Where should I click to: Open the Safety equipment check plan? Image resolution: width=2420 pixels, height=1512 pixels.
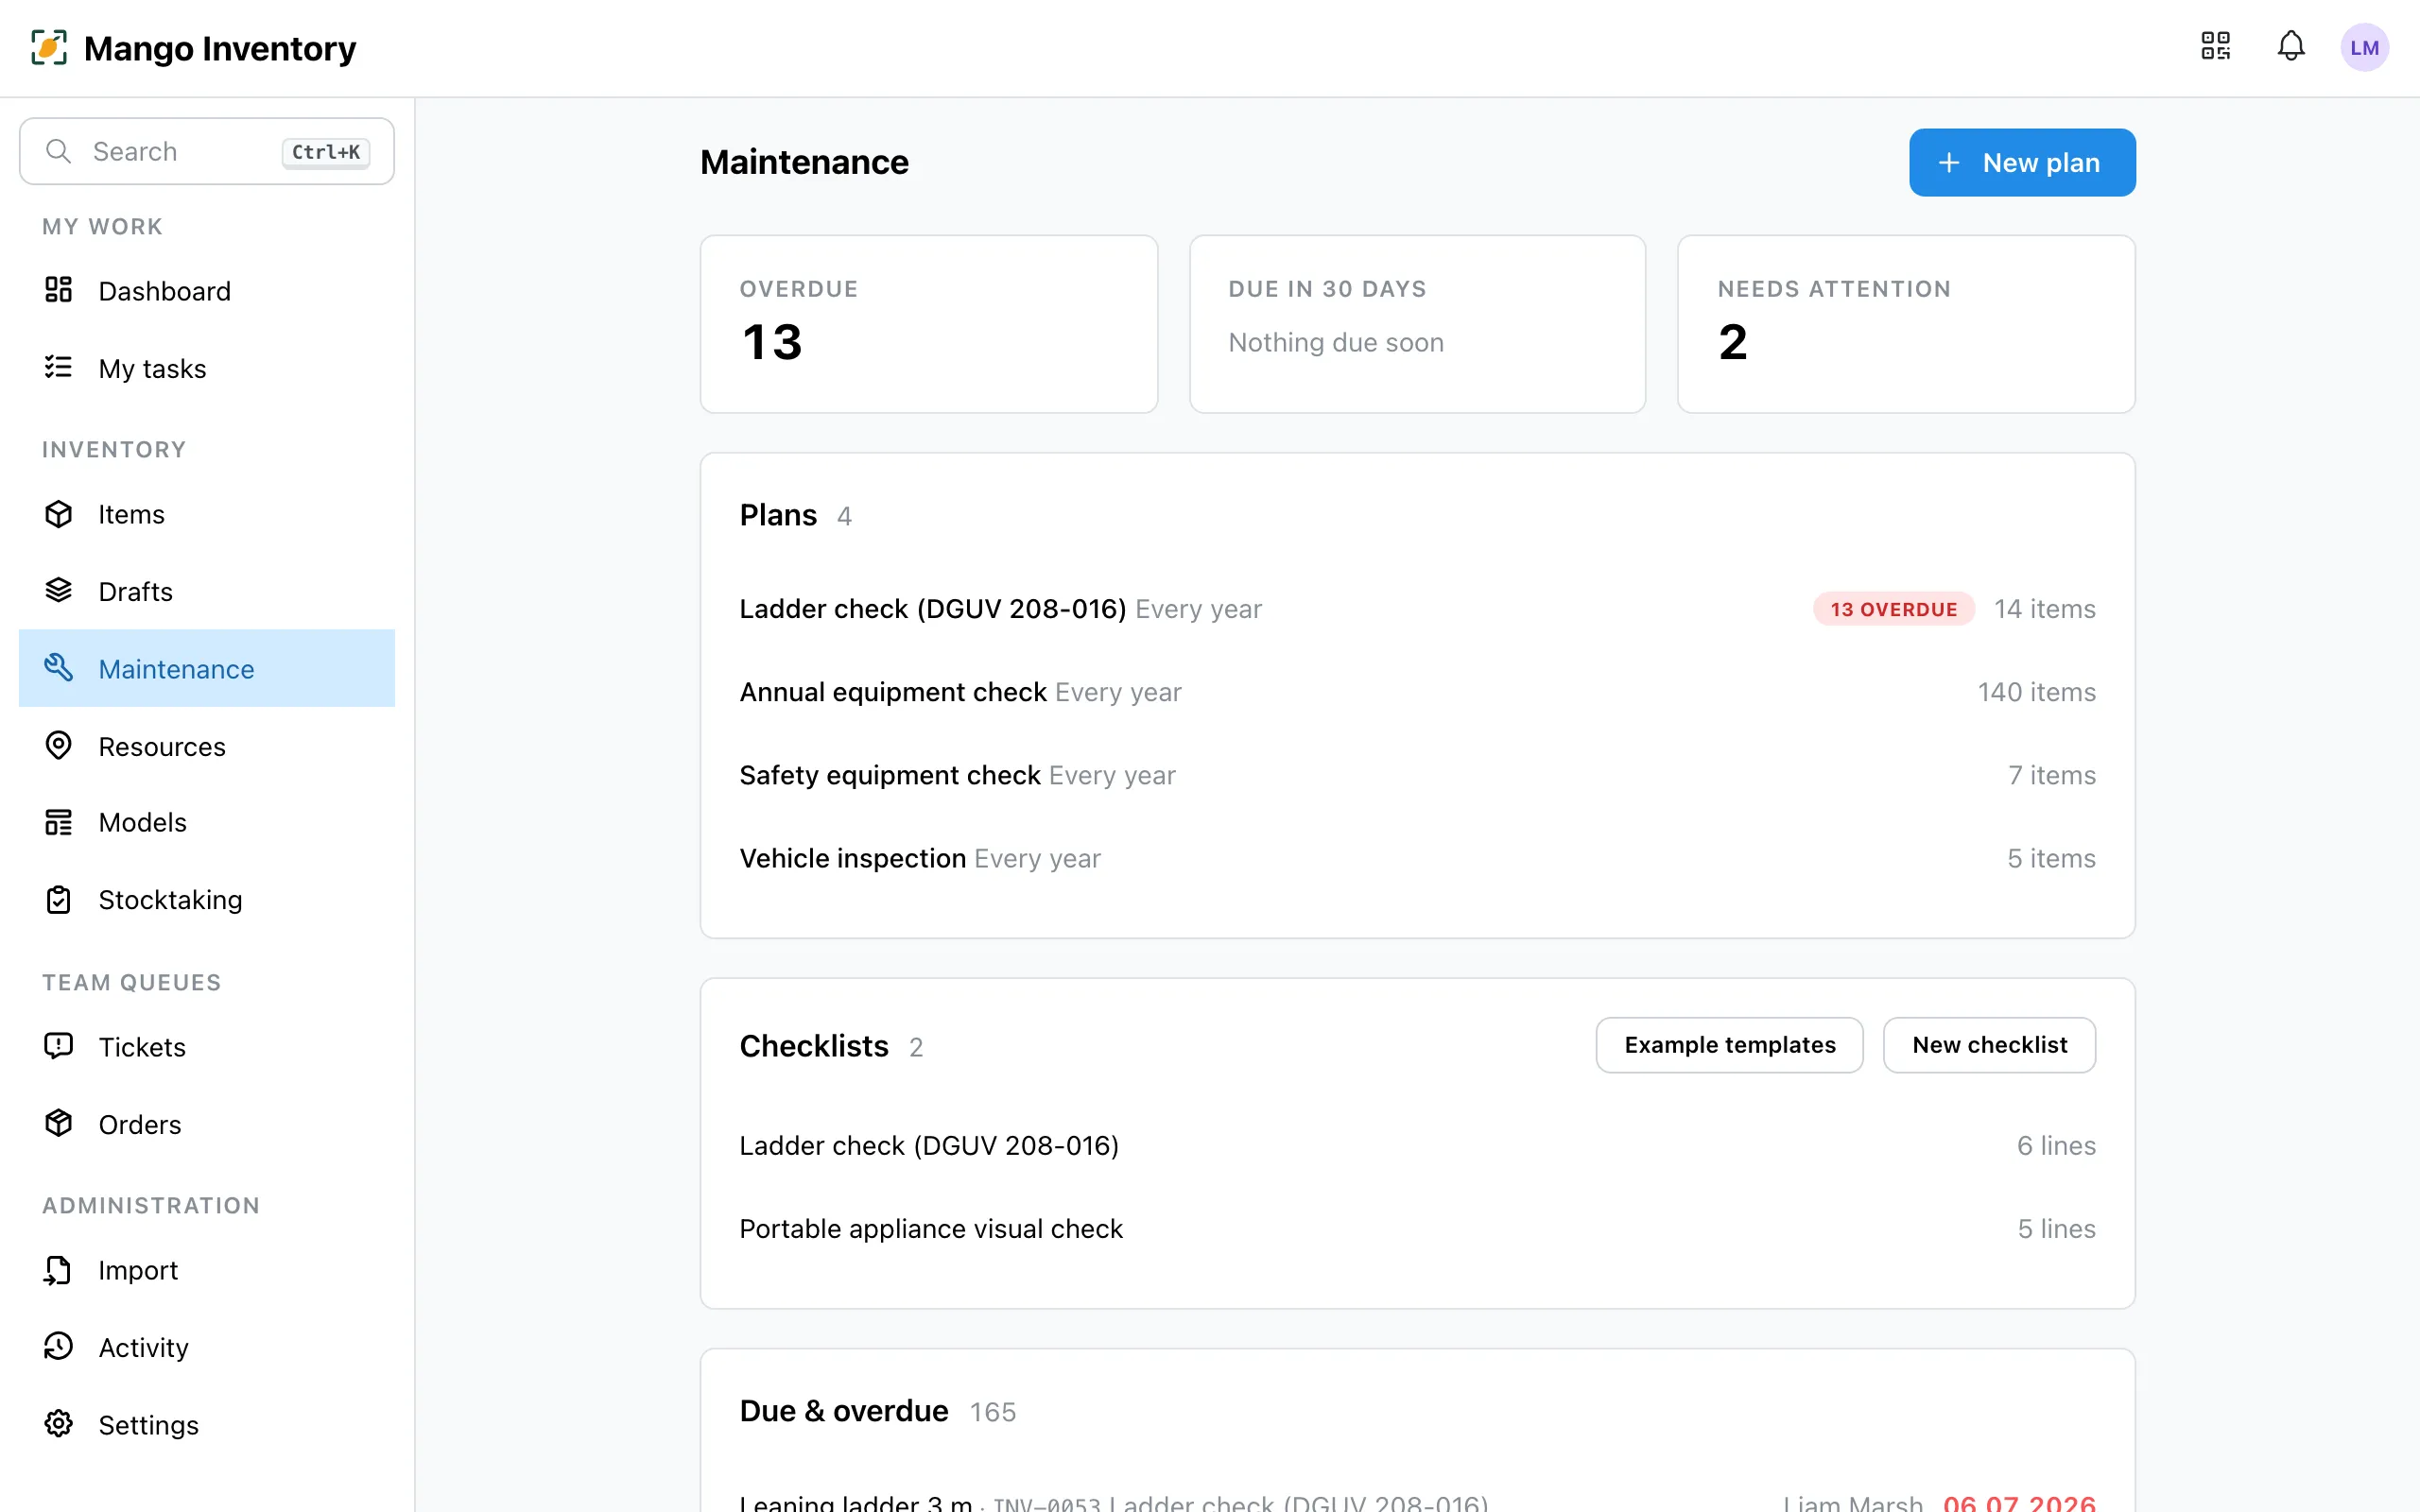pyautogui.click(x=1417, y=775)
